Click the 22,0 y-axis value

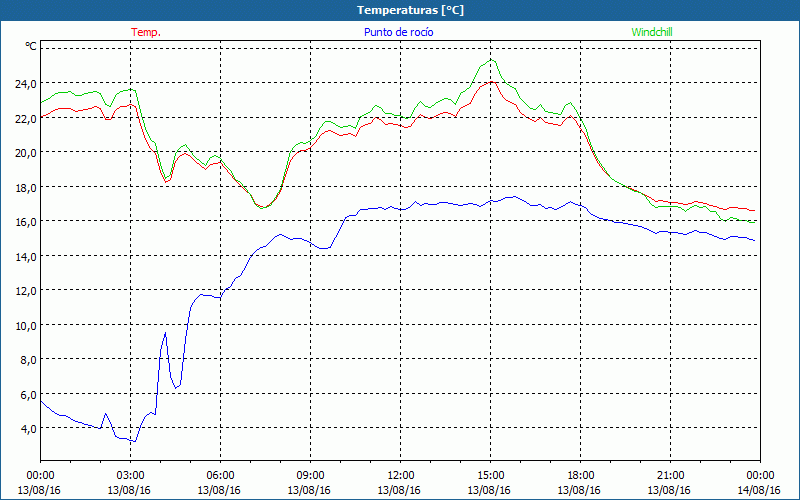(26, 118)
